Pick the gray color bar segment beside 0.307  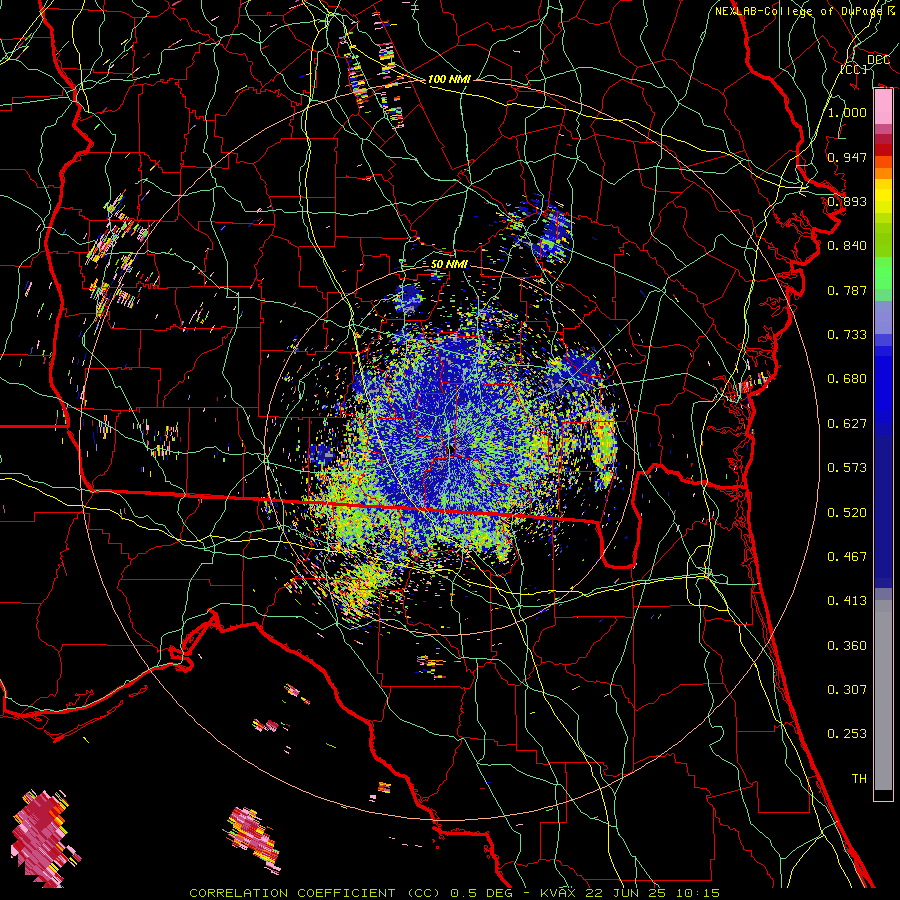pos(883,695)
